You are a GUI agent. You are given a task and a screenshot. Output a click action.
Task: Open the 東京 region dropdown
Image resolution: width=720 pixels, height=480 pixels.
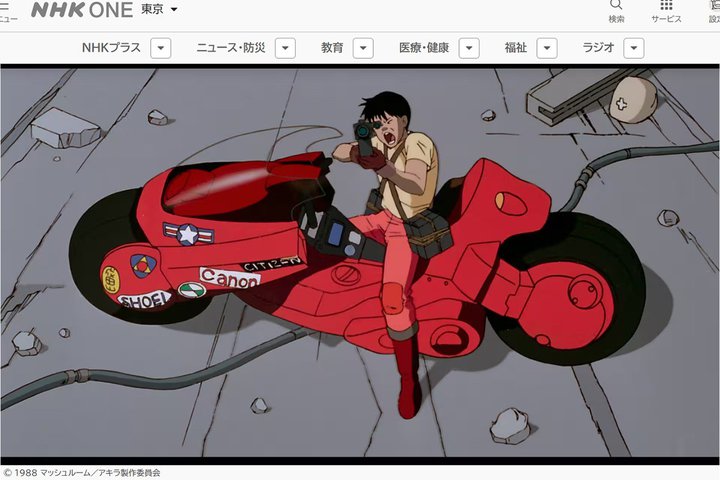(159, 9)
